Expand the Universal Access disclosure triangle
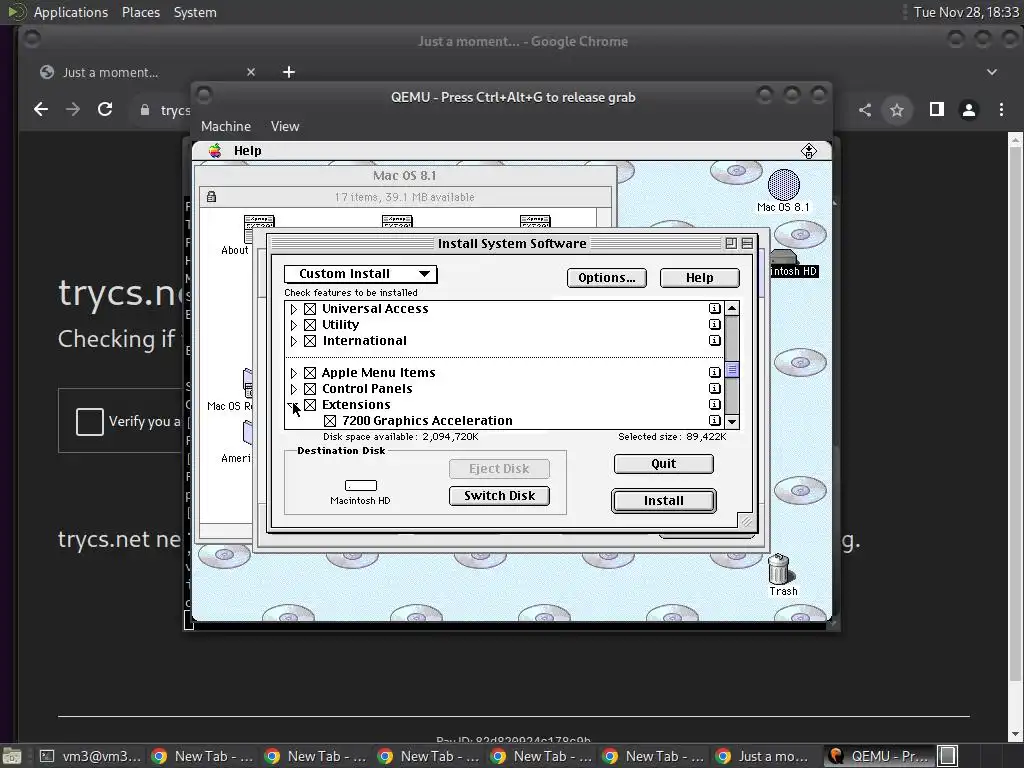1024x768 pixels. pos(294,309)
